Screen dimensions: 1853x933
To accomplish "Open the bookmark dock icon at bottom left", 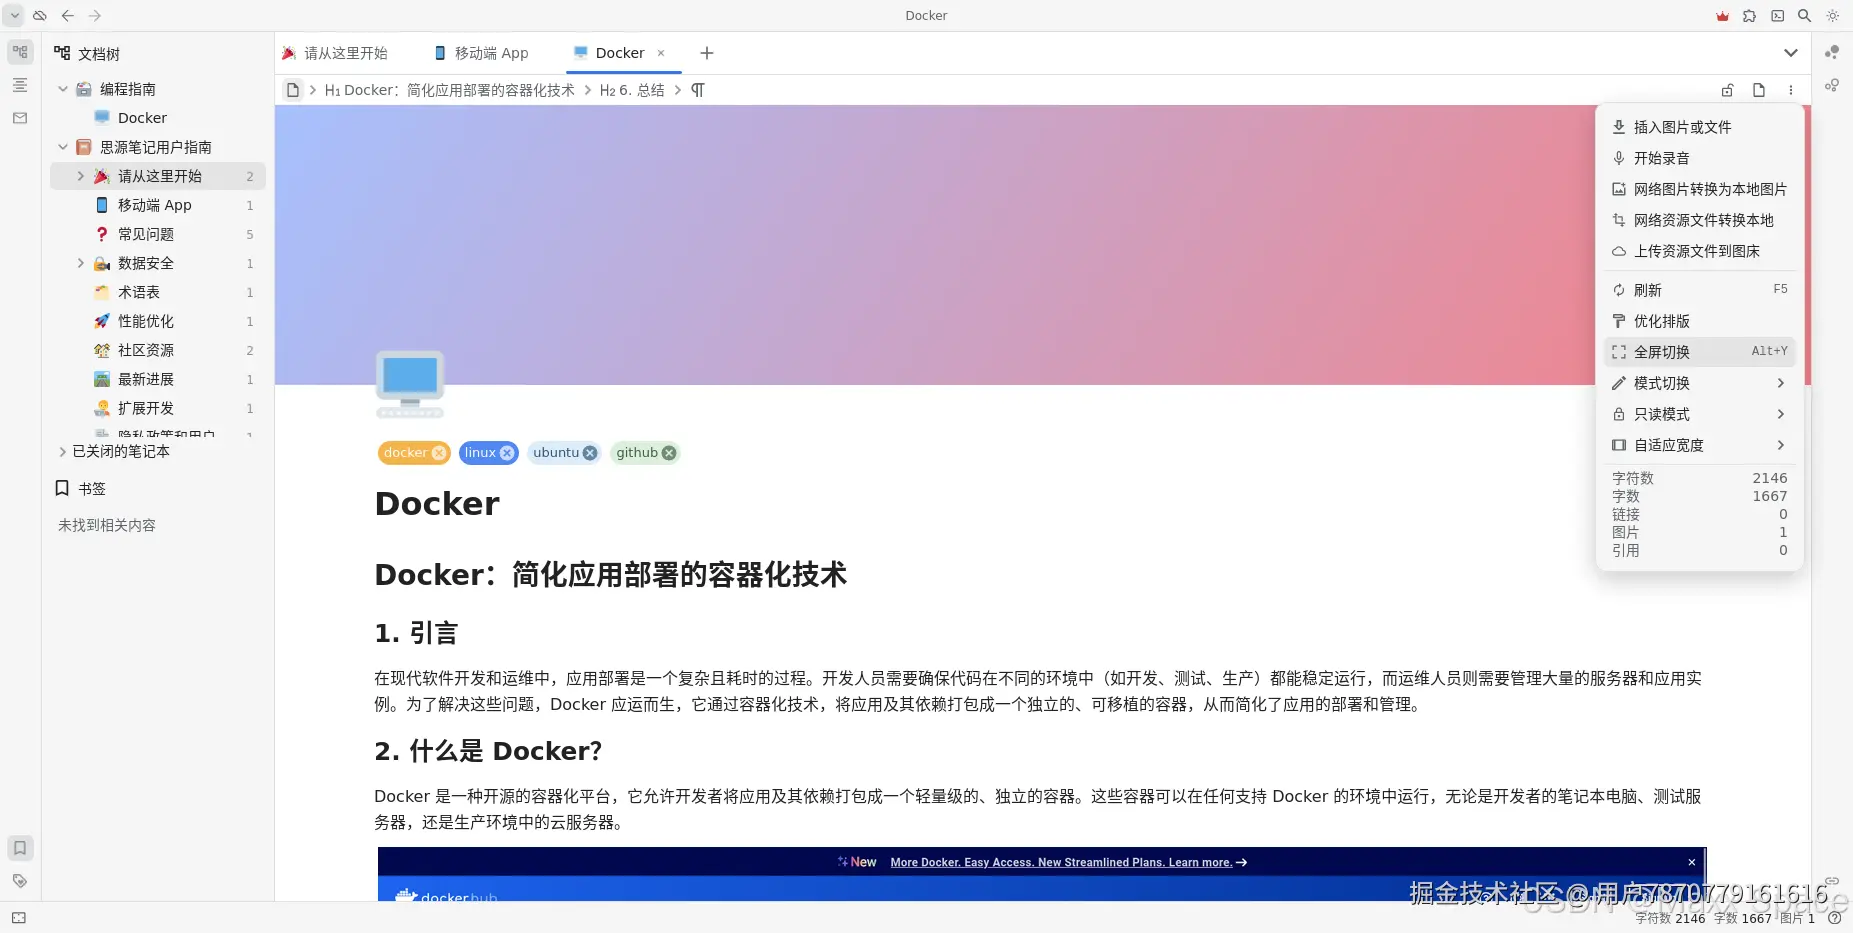I will click(x=20, y=848).
